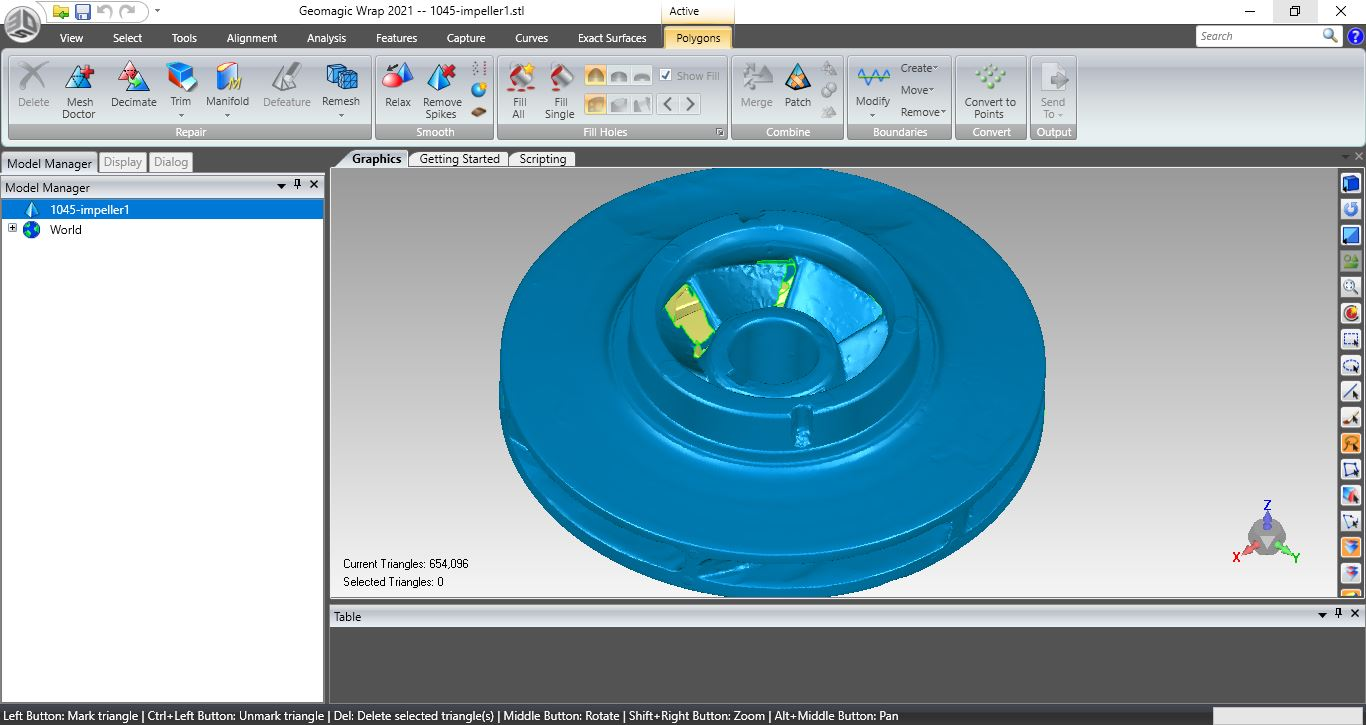This screenshot has width=1366, height=725.
Task: Open Fill Holes dialog launcher
Action: [719, 132]
